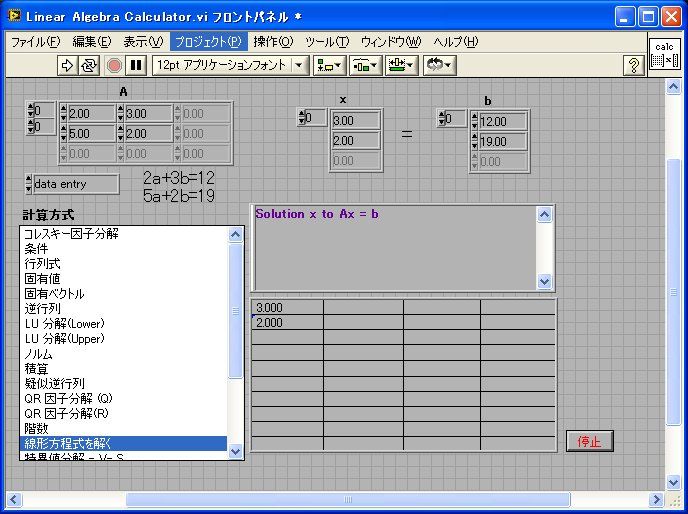
Task: Open the Distribute Objects tool
Action: [364, 65]
